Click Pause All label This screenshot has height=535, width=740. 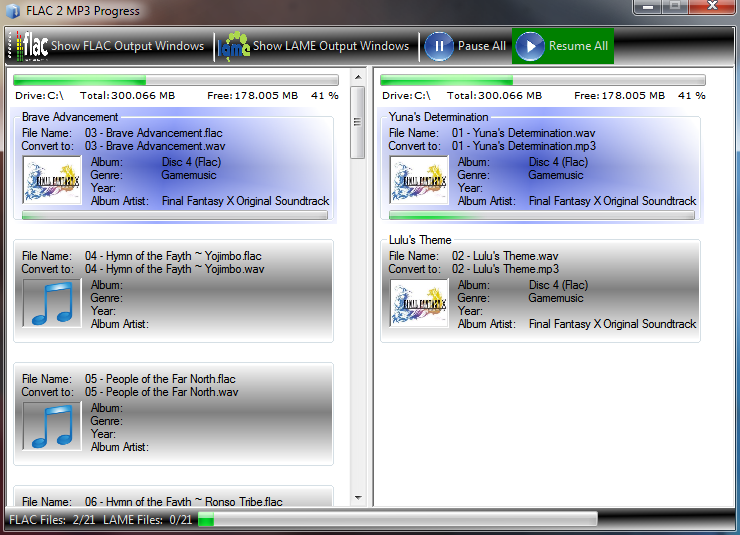pos(481,46)
